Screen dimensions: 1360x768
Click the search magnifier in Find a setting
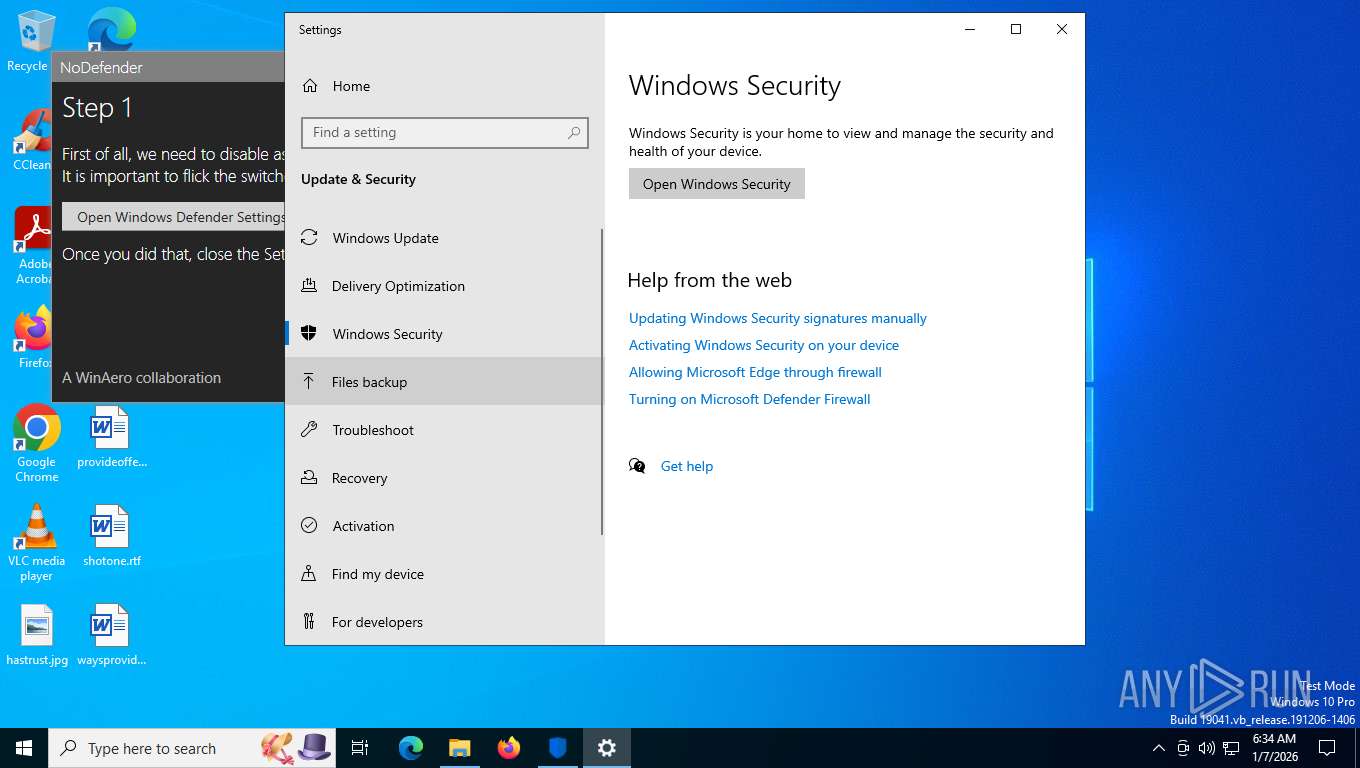(574, 132)
